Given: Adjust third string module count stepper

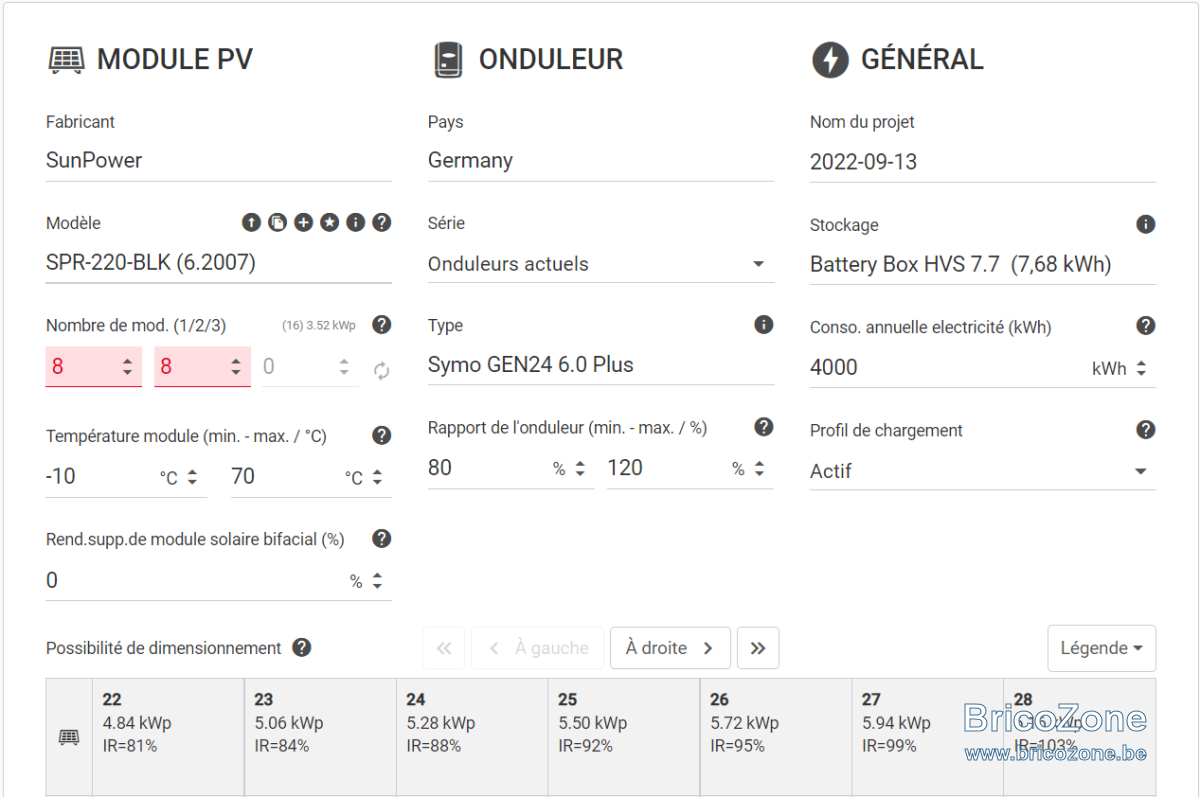Looking at the screenshot, I should [344, 367].
